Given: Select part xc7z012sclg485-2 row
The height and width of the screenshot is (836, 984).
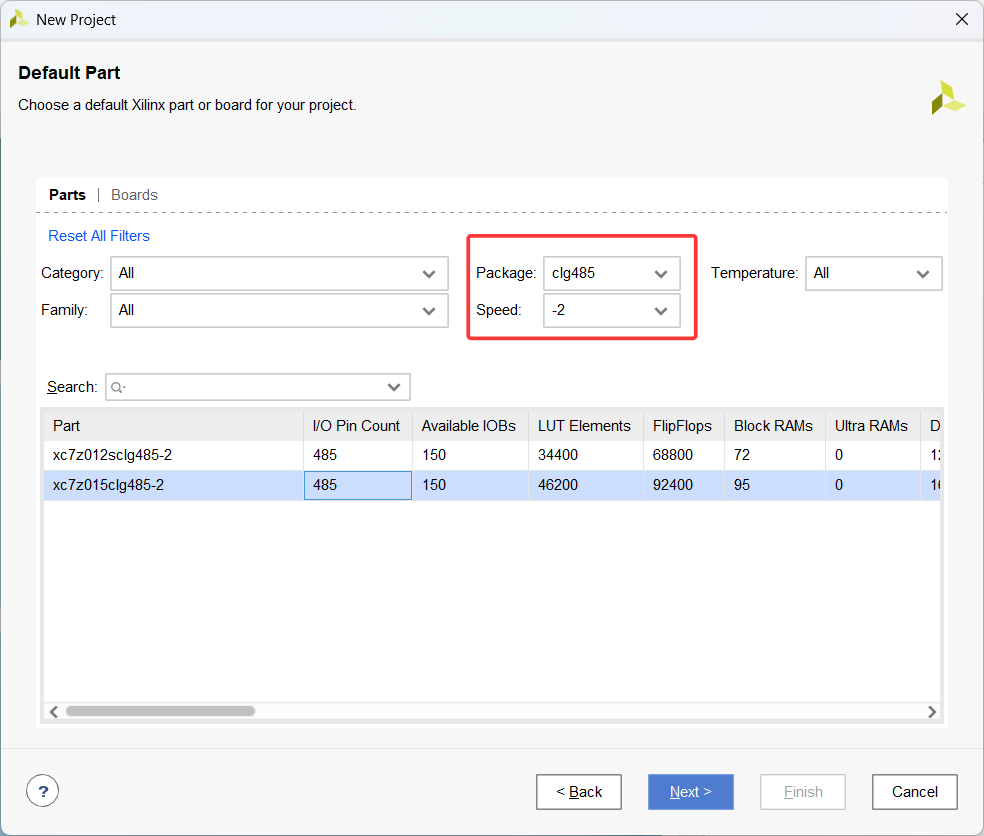Looking at the screenshot, I should [x=492, y=455].
